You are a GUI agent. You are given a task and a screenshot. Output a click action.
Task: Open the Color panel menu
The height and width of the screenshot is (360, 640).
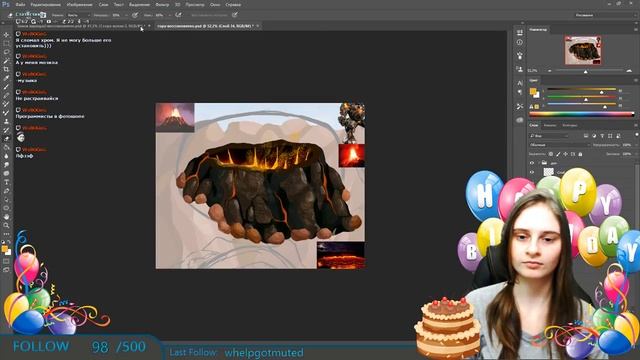point(636,80)
